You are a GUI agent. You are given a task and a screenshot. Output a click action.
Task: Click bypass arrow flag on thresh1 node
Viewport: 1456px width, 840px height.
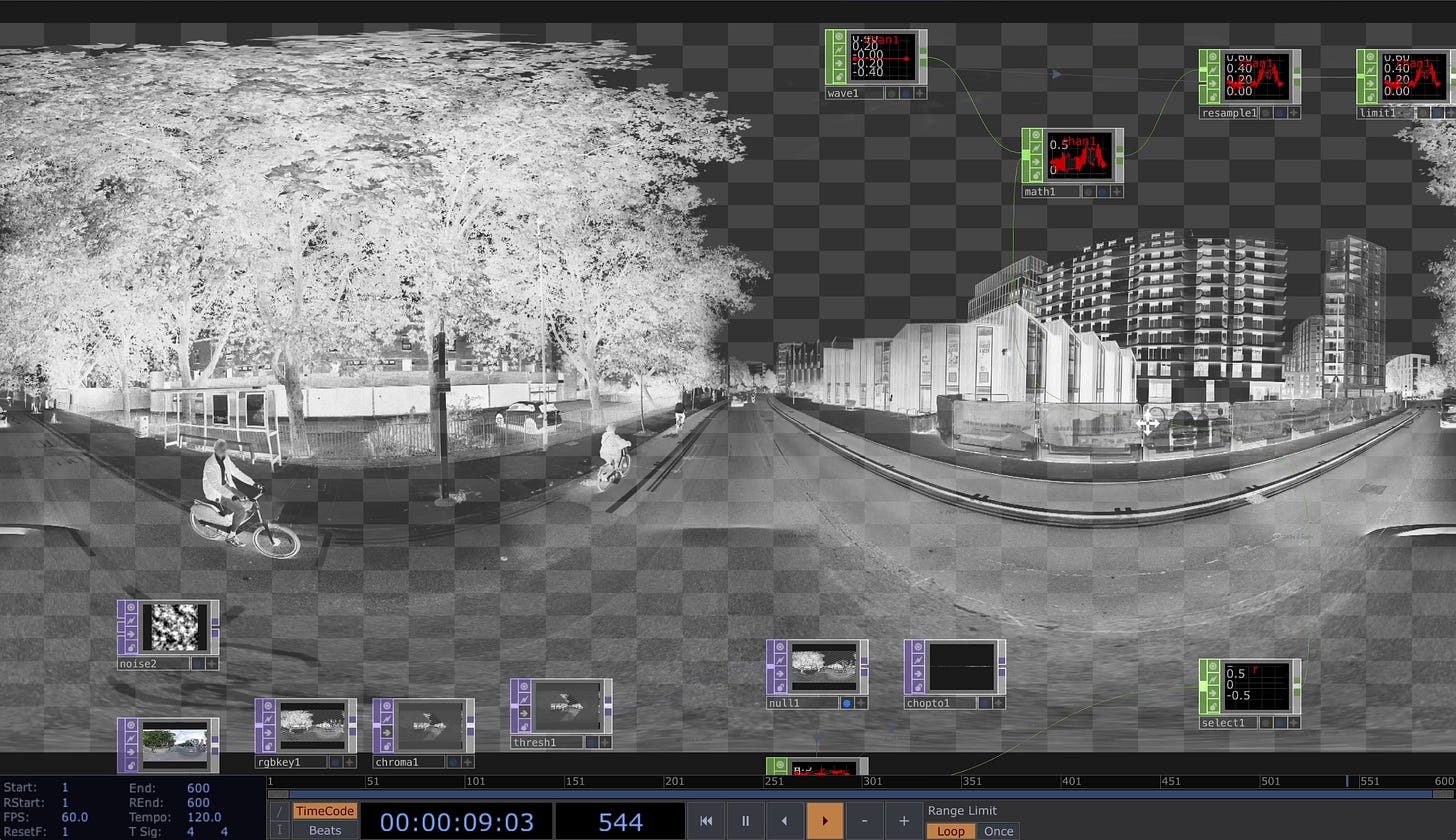[x=524, y=713]
